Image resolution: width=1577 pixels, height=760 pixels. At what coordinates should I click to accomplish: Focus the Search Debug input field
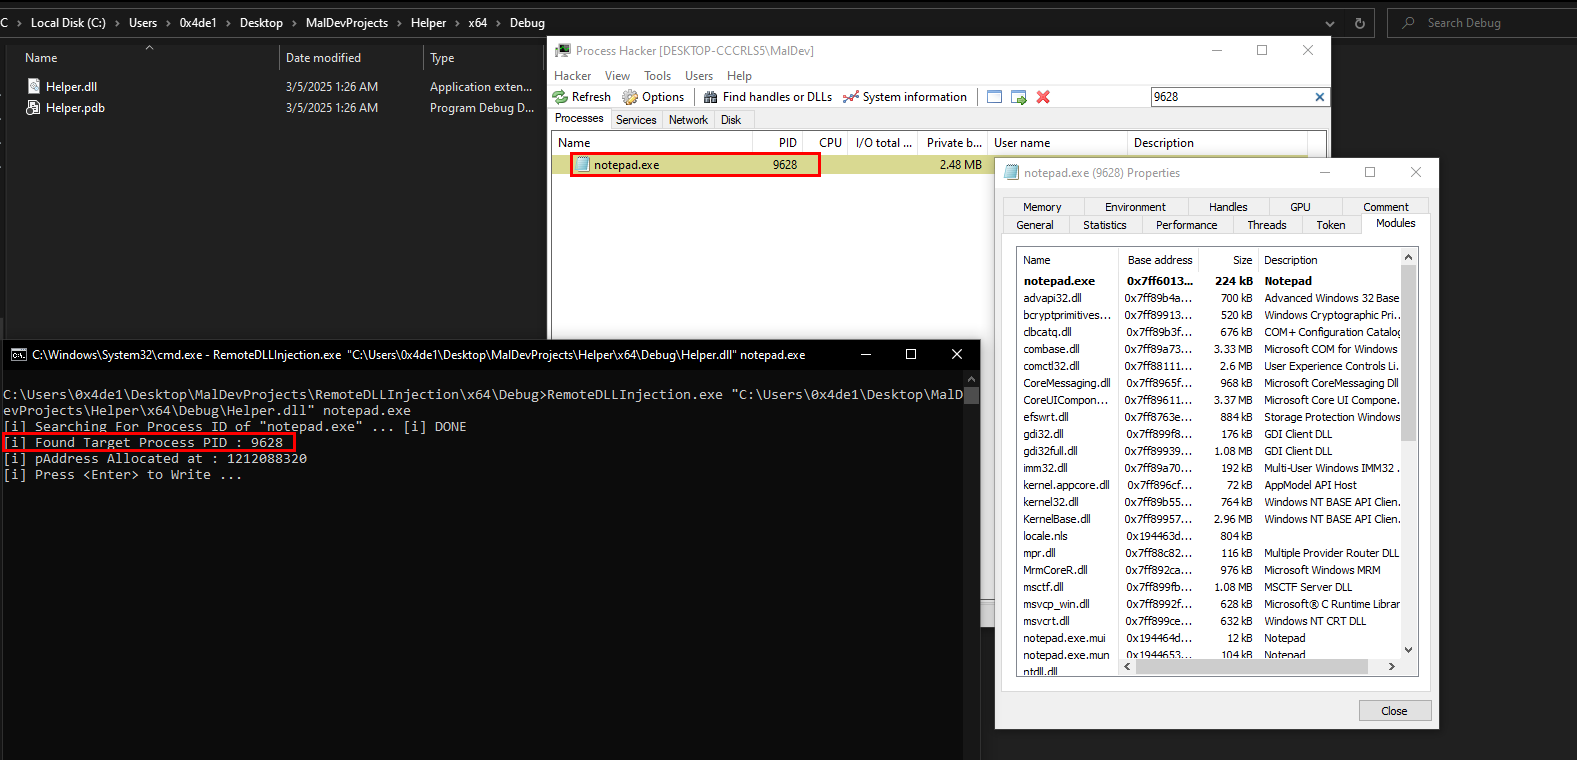(1482, 23)
